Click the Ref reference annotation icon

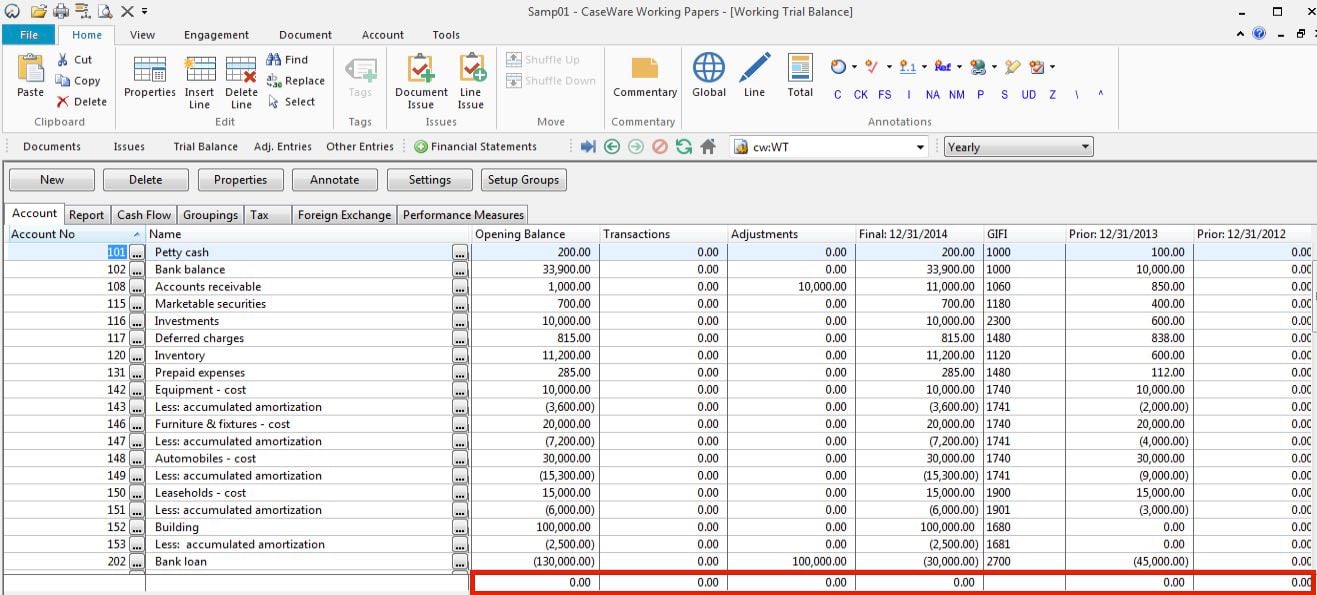coord(942,67)
